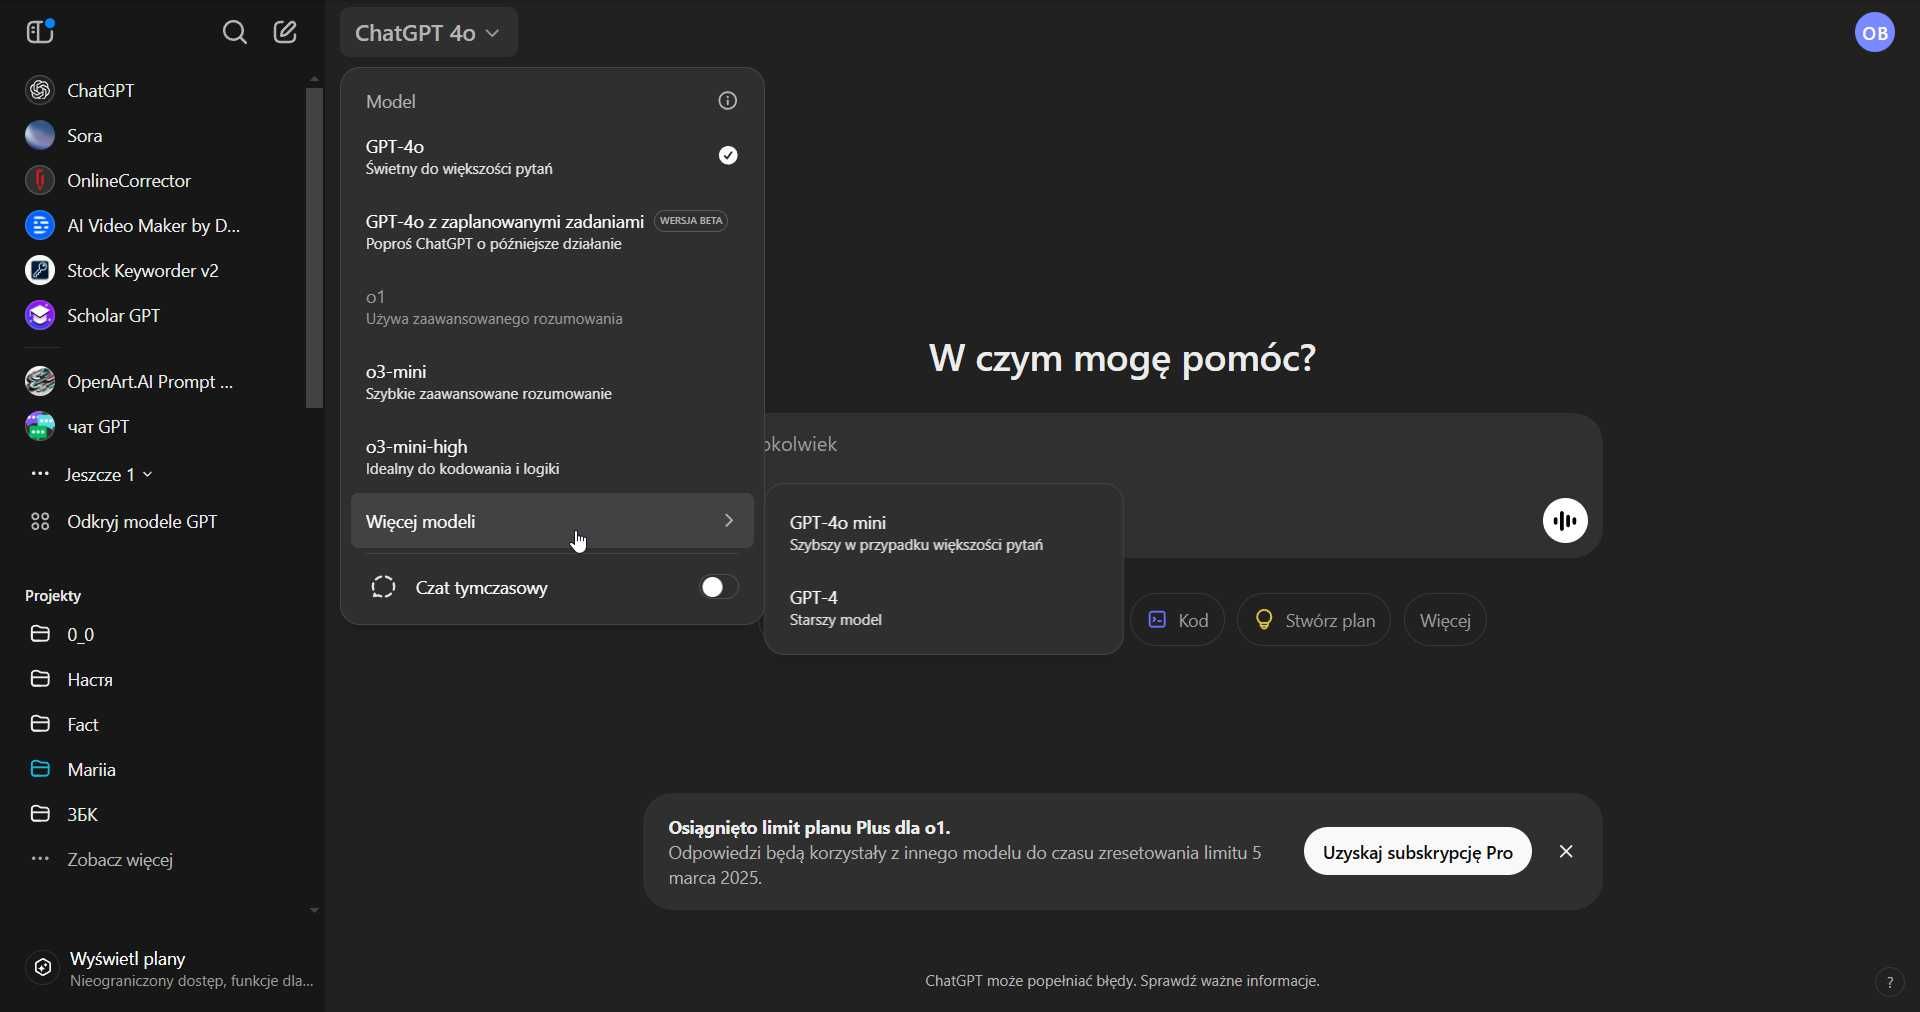Viewport: 1920px width, 1012px height.
Task: Click the Kod suggestion chip
Action: point(1177,620)
